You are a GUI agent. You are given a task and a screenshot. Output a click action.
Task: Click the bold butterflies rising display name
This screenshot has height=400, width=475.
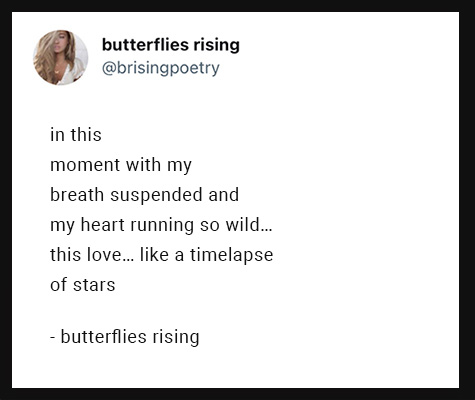[x=171, y=45]
